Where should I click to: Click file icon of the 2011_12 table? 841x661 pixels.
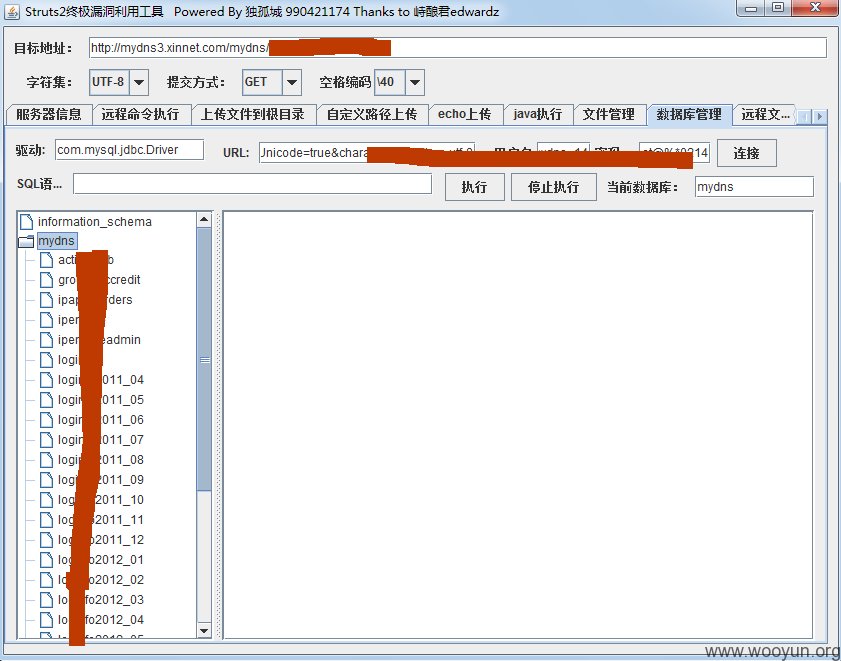pyautogui.click(x=47, y=540)
